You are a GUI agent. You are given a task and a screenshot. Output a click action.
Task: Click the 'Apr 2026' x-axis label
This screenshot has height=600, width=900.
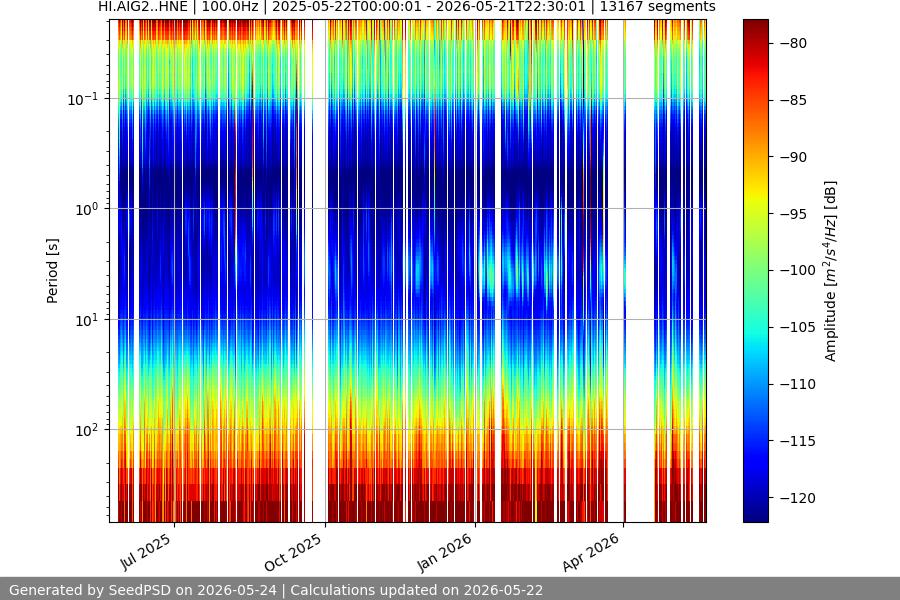592,552
